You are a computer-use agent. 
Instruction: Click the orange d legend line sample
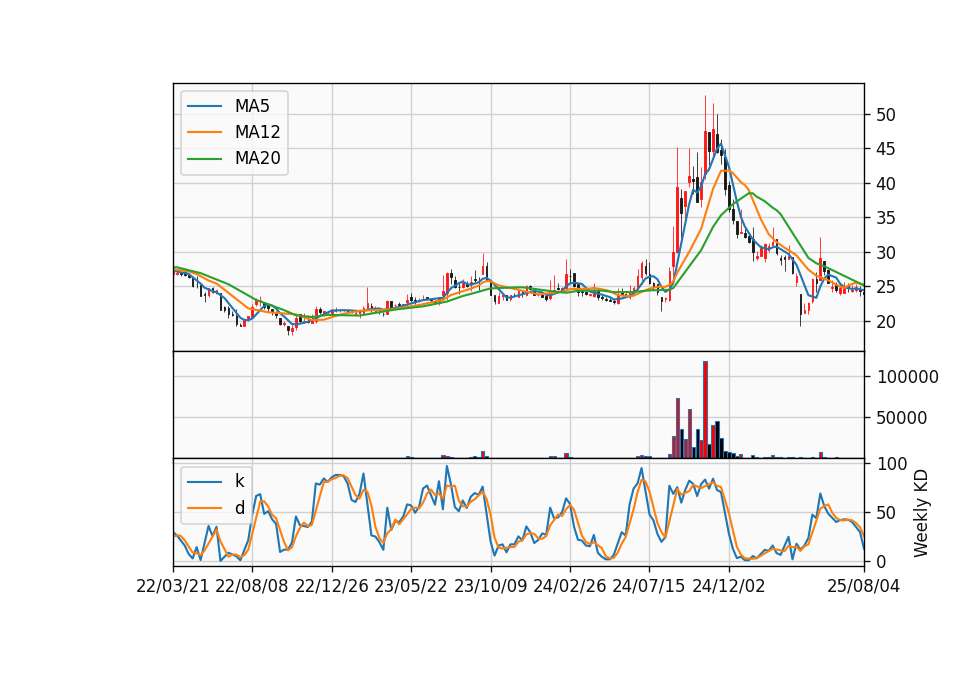click(204, 508)
